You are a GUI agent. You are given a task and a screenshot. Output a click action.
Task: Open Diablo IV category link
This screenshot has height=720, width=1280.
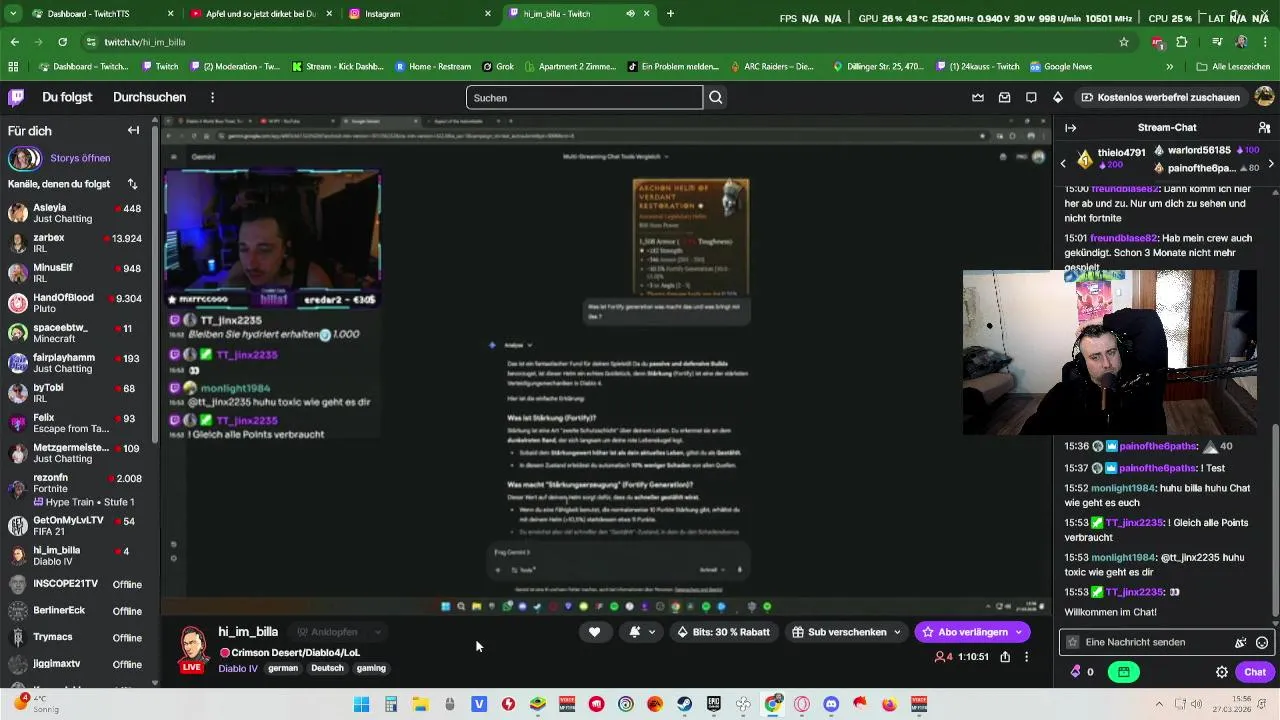pos(238,668)
